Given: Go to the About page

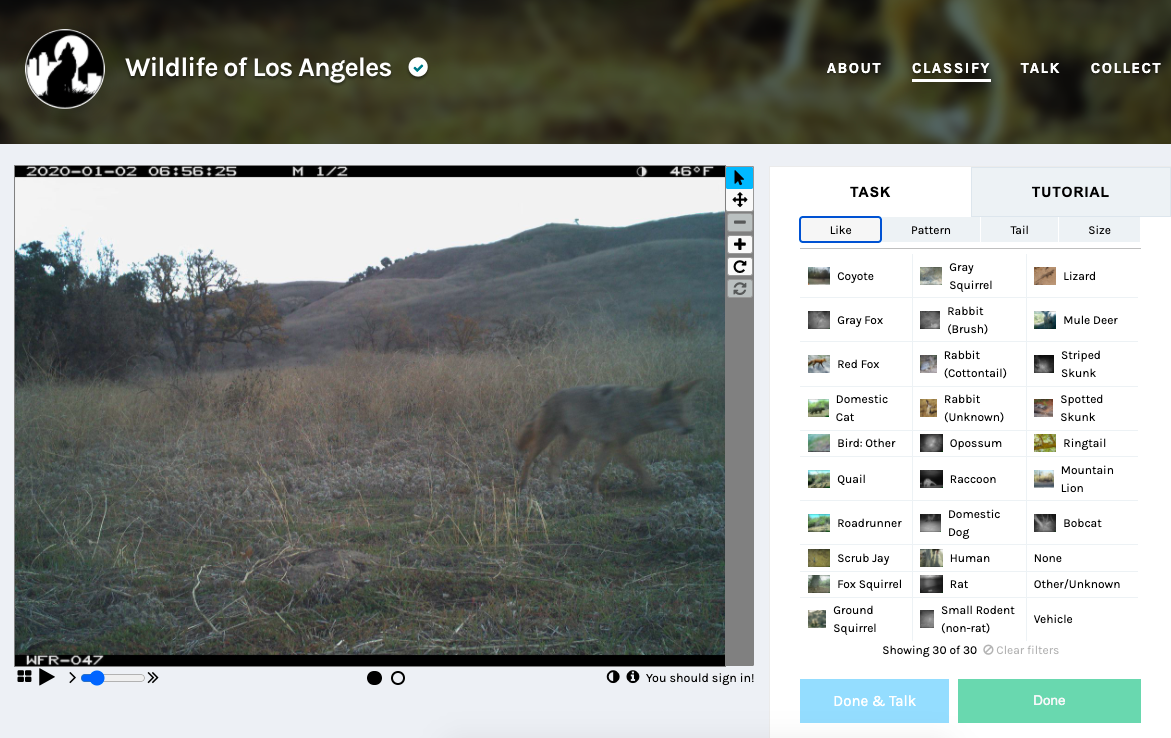Looking at the screenshot, I should tap(854, 68).
